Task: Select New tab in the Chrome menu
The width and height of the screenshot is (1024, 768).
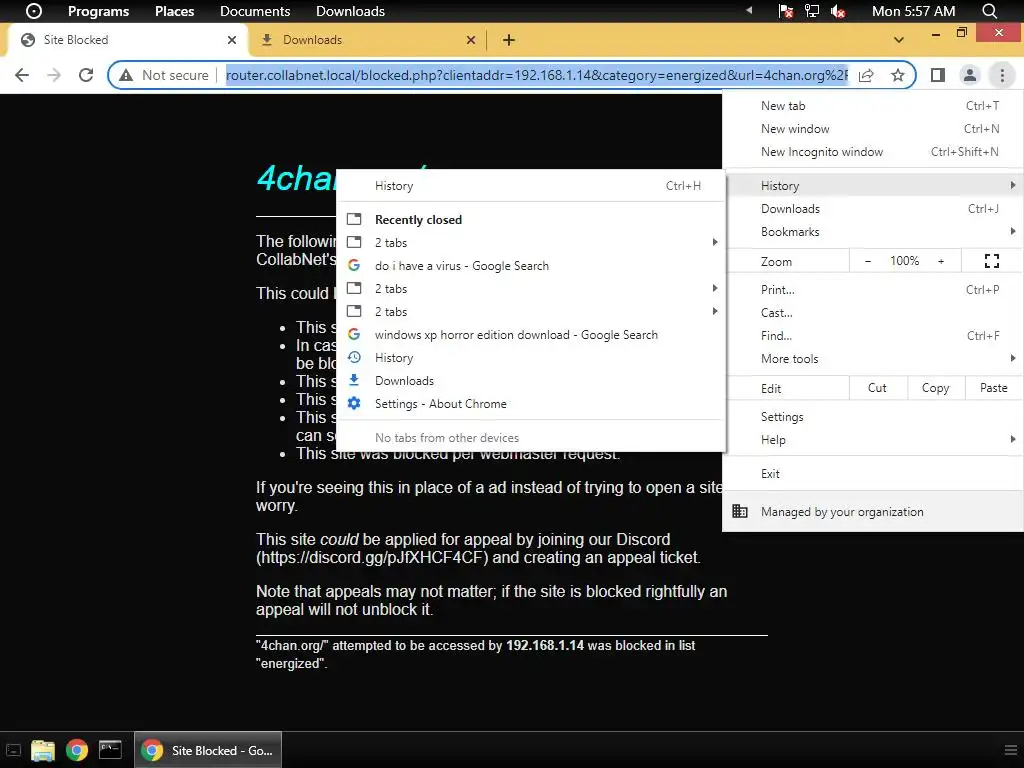Action: [872, 106]
